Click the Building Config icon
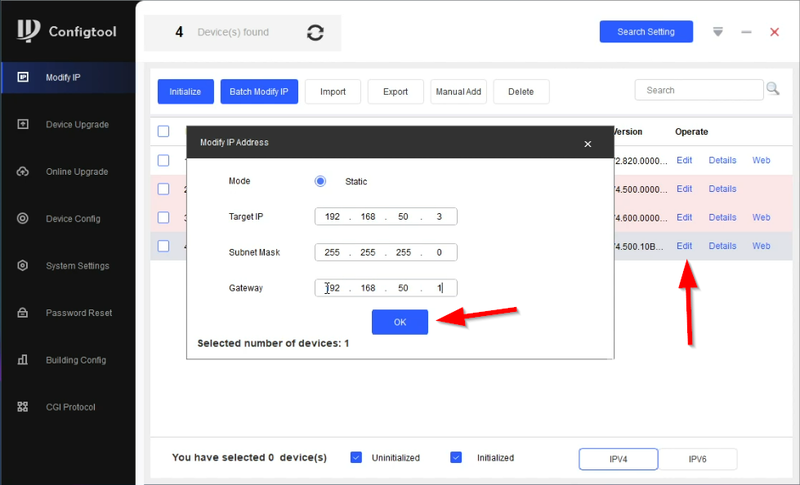Viewport: 800px width, 485px height. (22, 360)
